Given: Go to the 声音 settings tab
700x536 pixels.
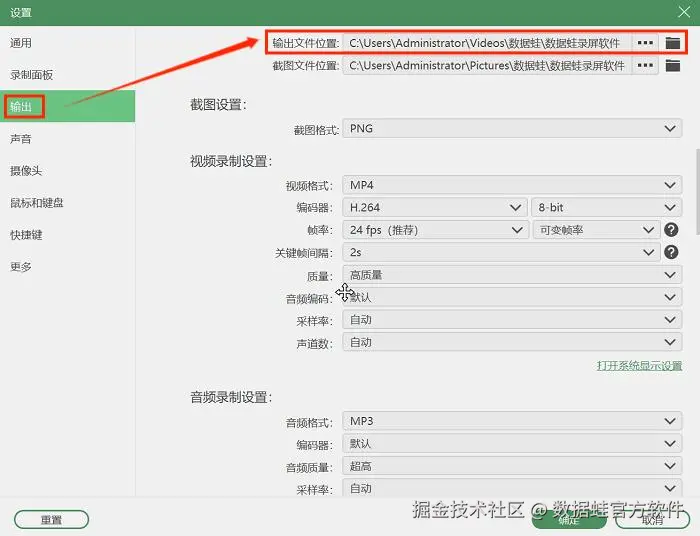Looking at the screenshot, I should 67,139.
